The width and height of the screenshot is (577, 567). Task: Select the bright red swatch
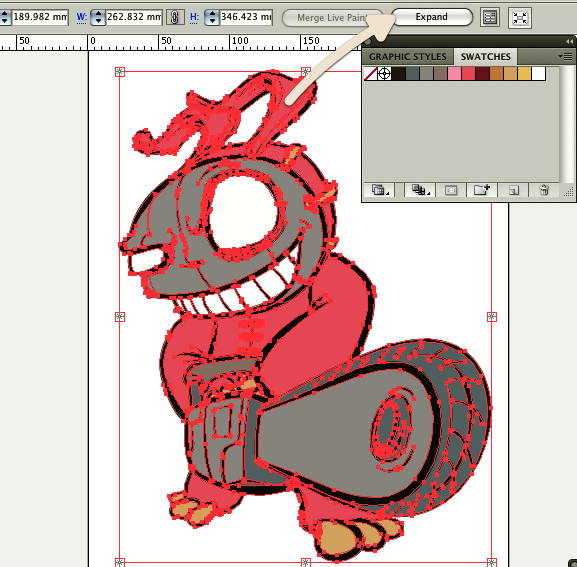468,74
